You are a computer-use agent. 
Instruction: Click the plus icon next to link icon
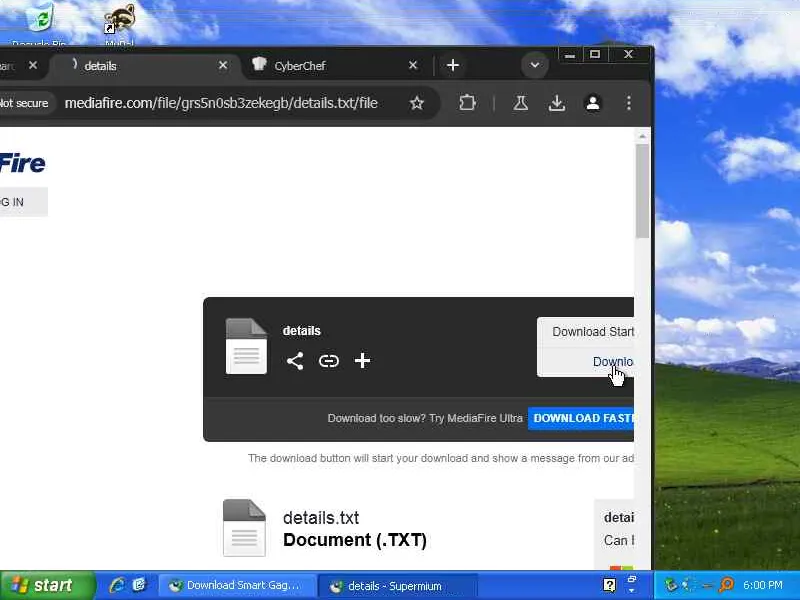point(362,361)
